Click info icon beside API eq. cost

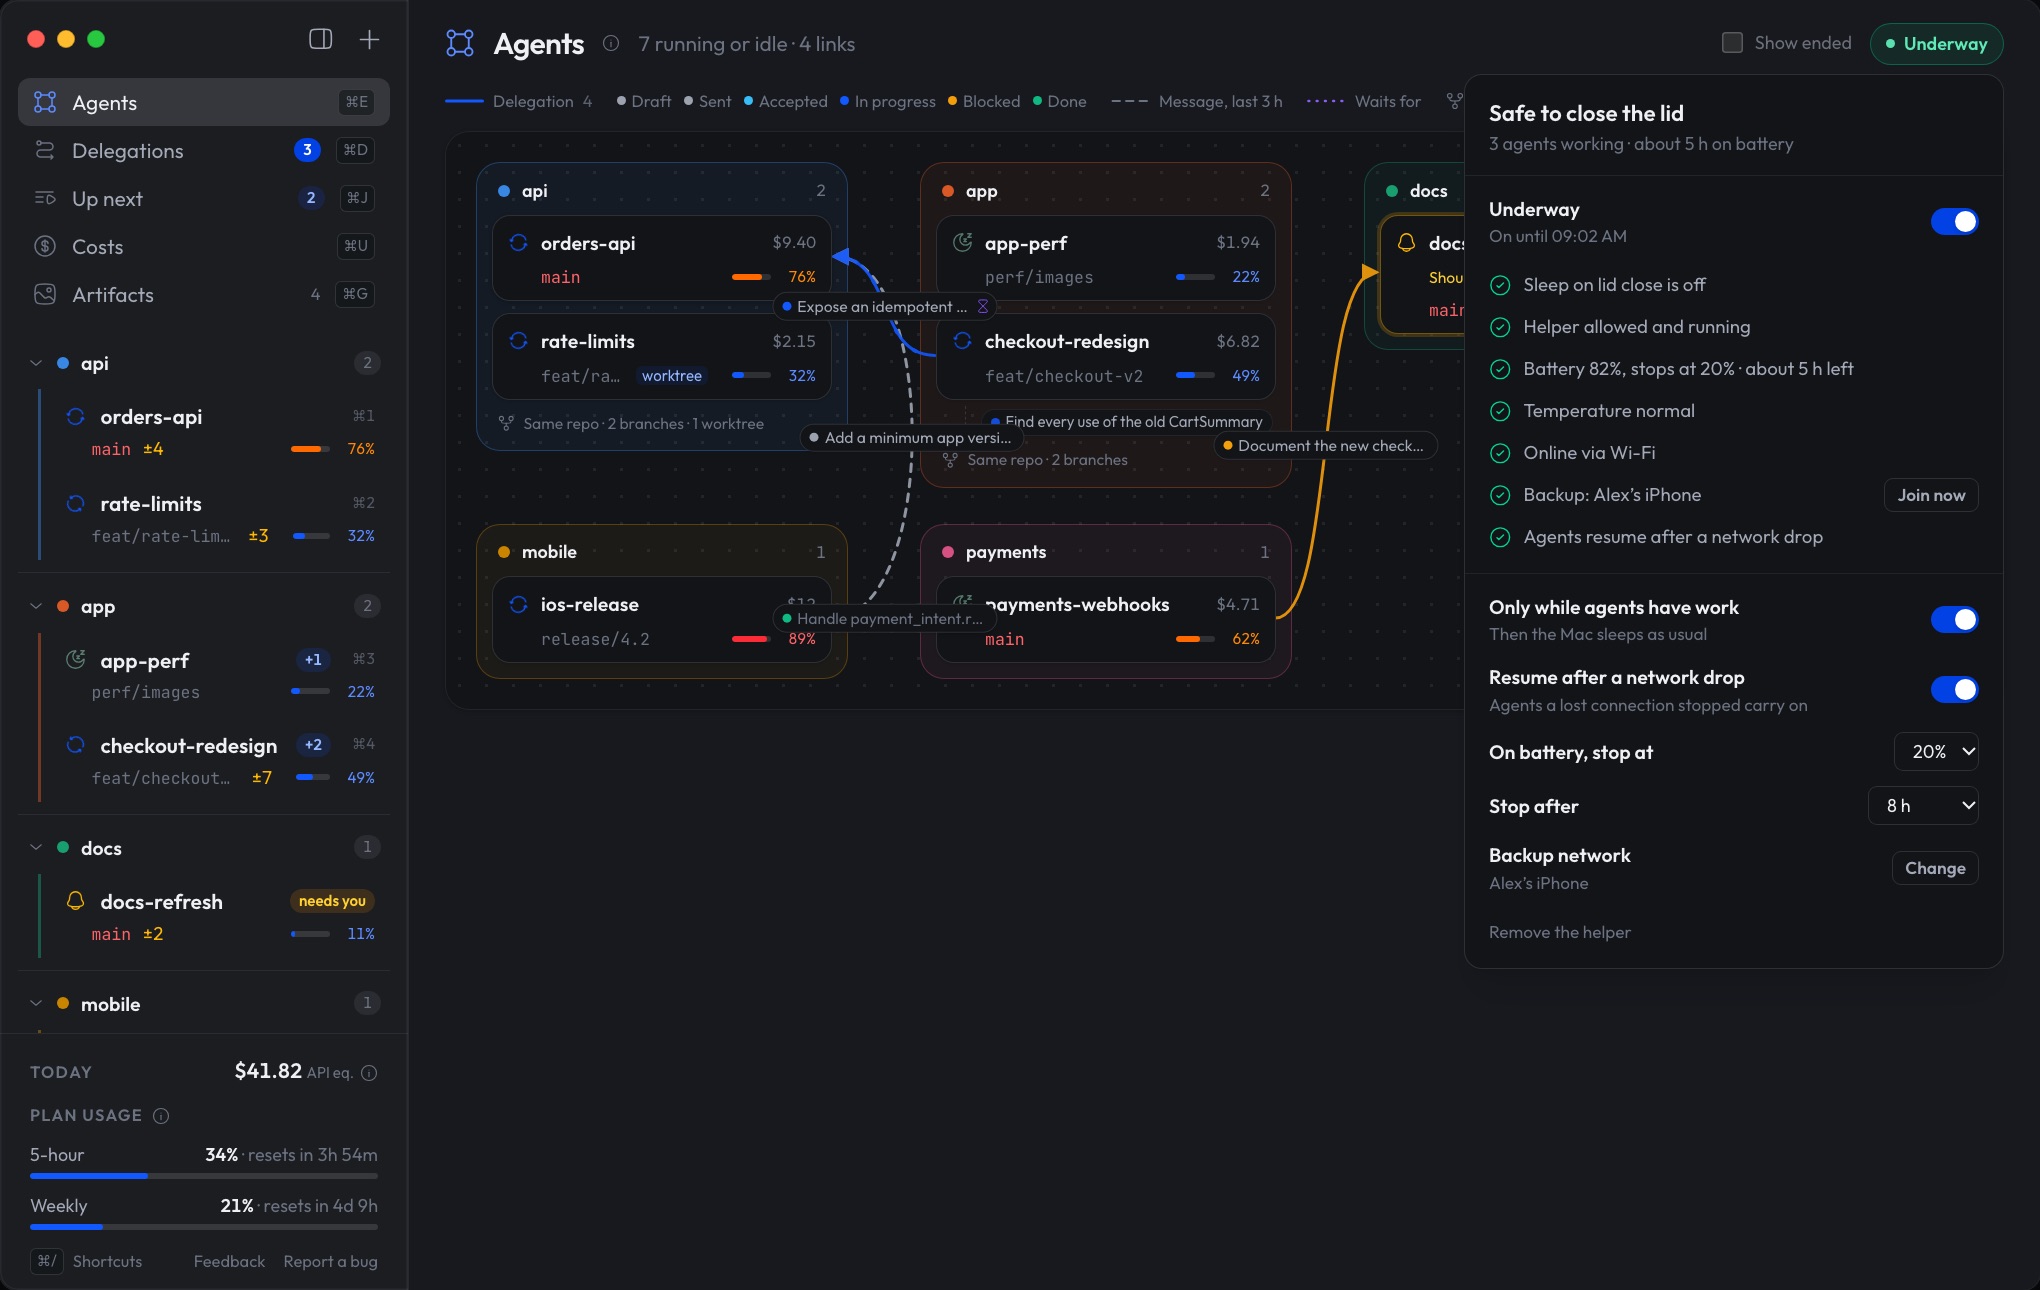pos(369,1073)
